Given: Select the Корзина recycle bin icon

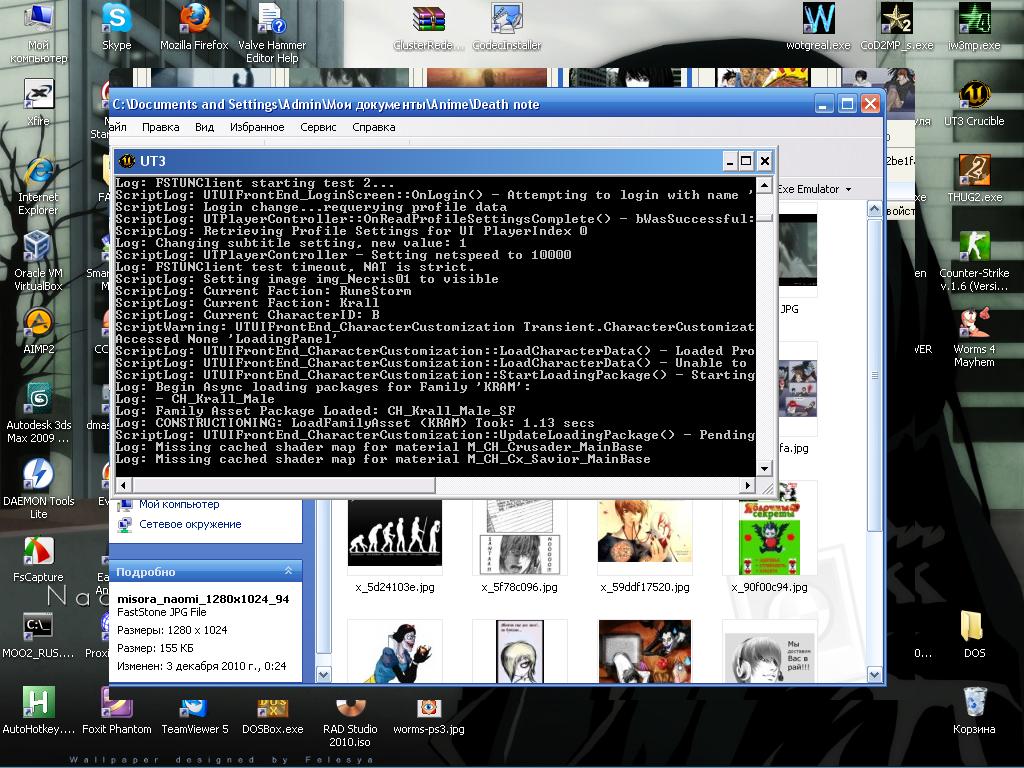Looking at the screenshot, I should point(974,703).
